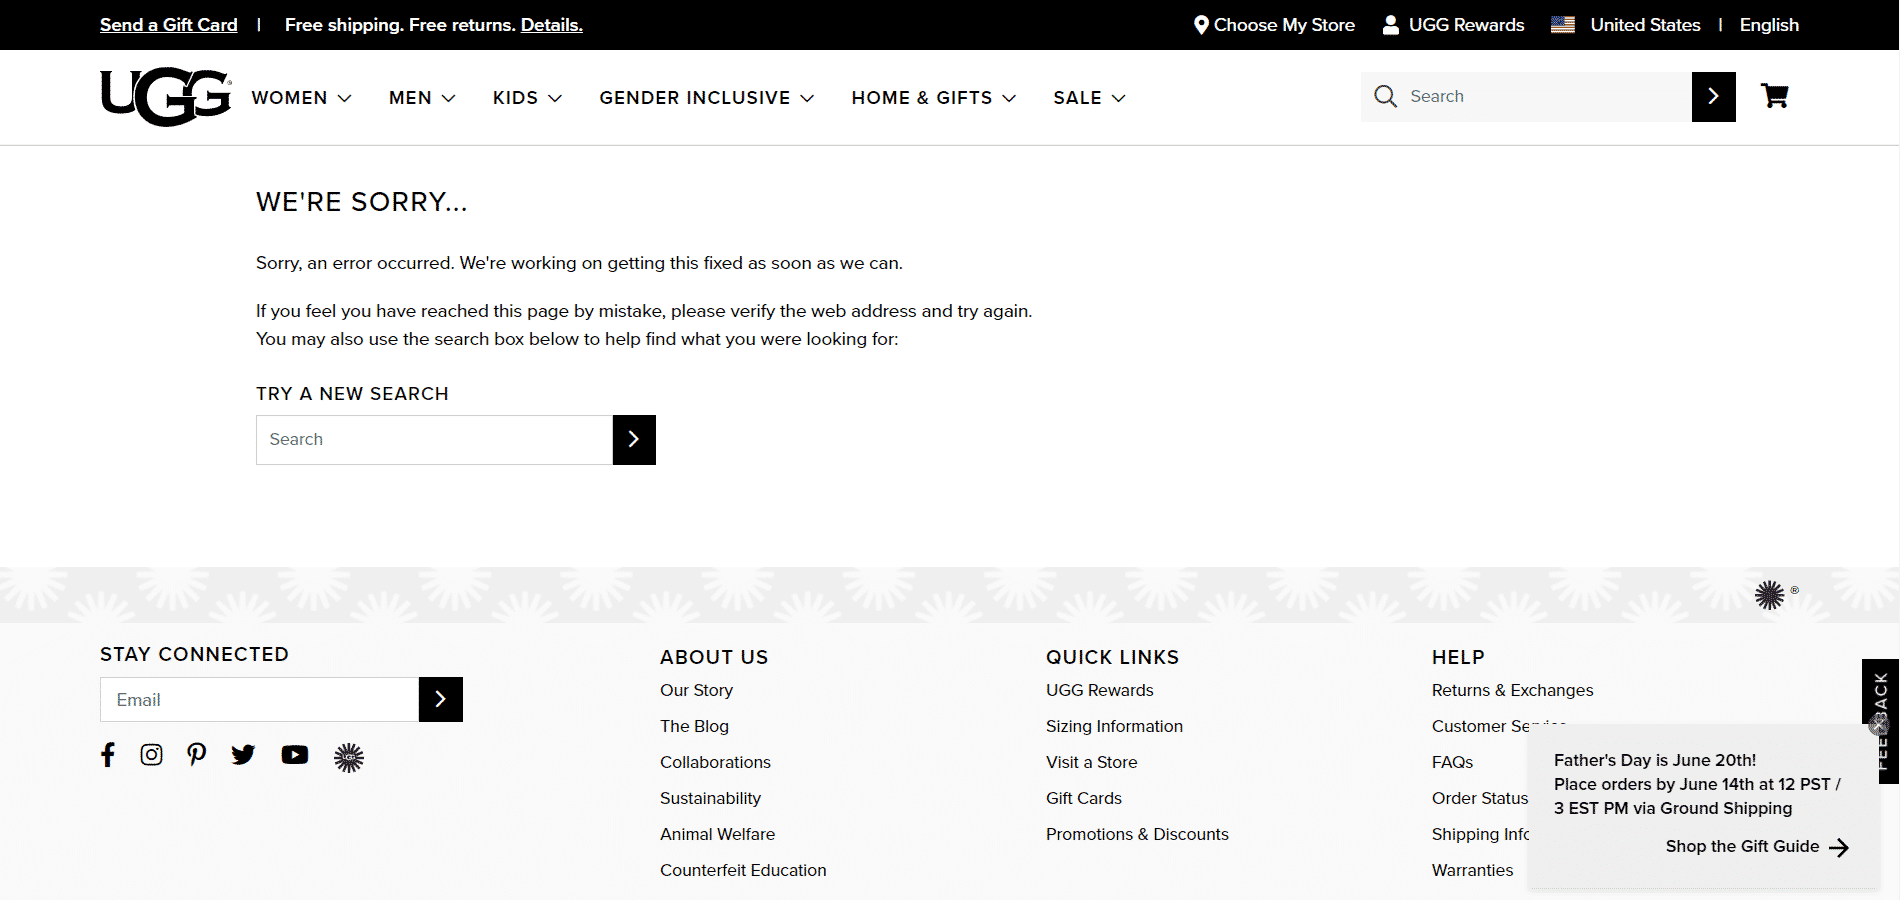Focus the Try a New Search field
This screenshot has width=1900, height=900.
[x=434, y=440]
